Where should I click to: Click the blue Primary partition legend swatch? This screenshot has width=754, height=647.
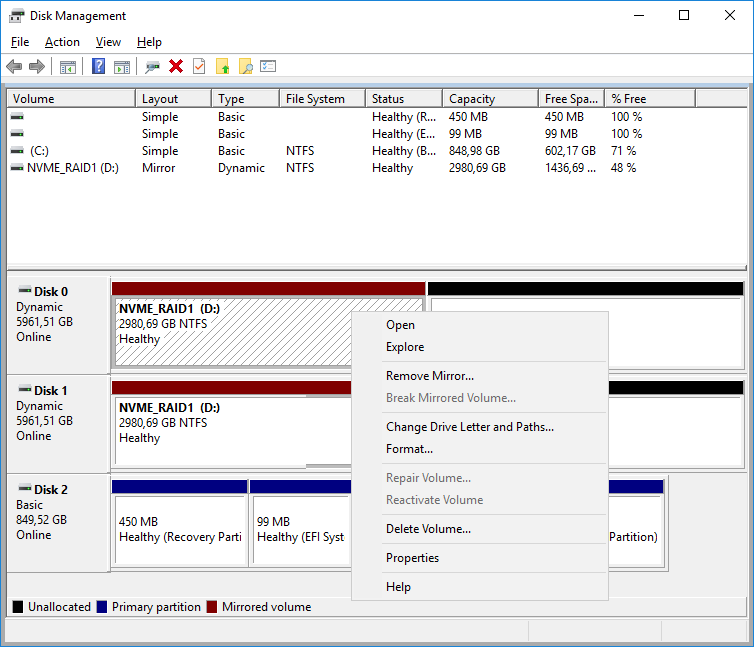pyautogui.click(x=101, y=607)
